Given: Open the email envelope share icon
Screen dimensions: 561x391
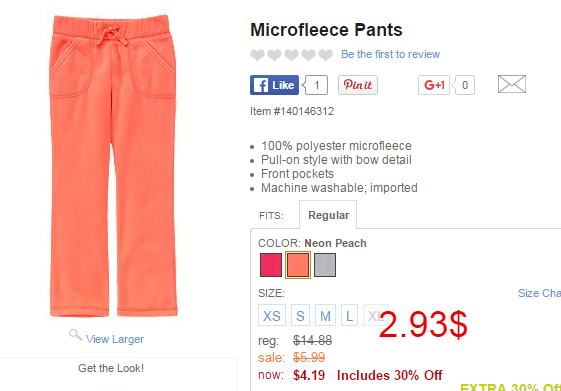Looking at the screenshot, I should pyautogui.click(x=512, y=84).
